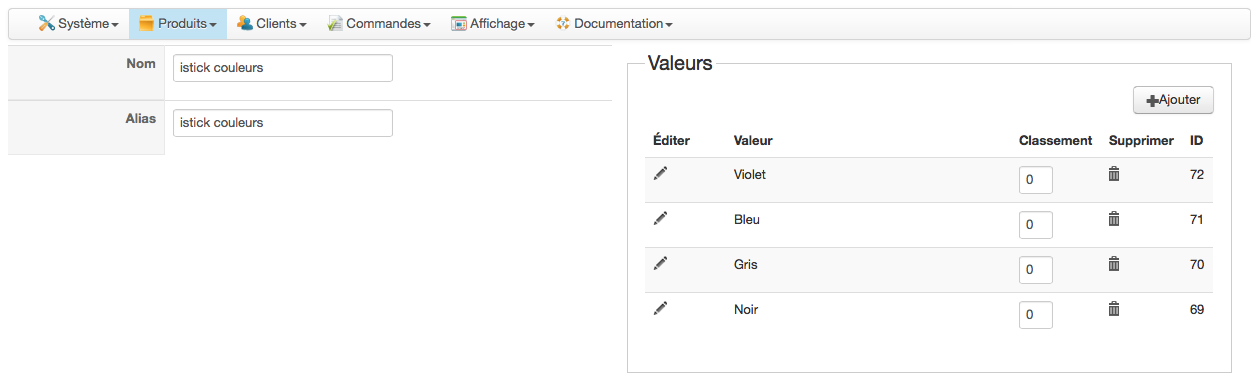Edit the Gris value with pencil icon
The width and height of the screenshot is (1251, 388).
click(x=660, y=263)
